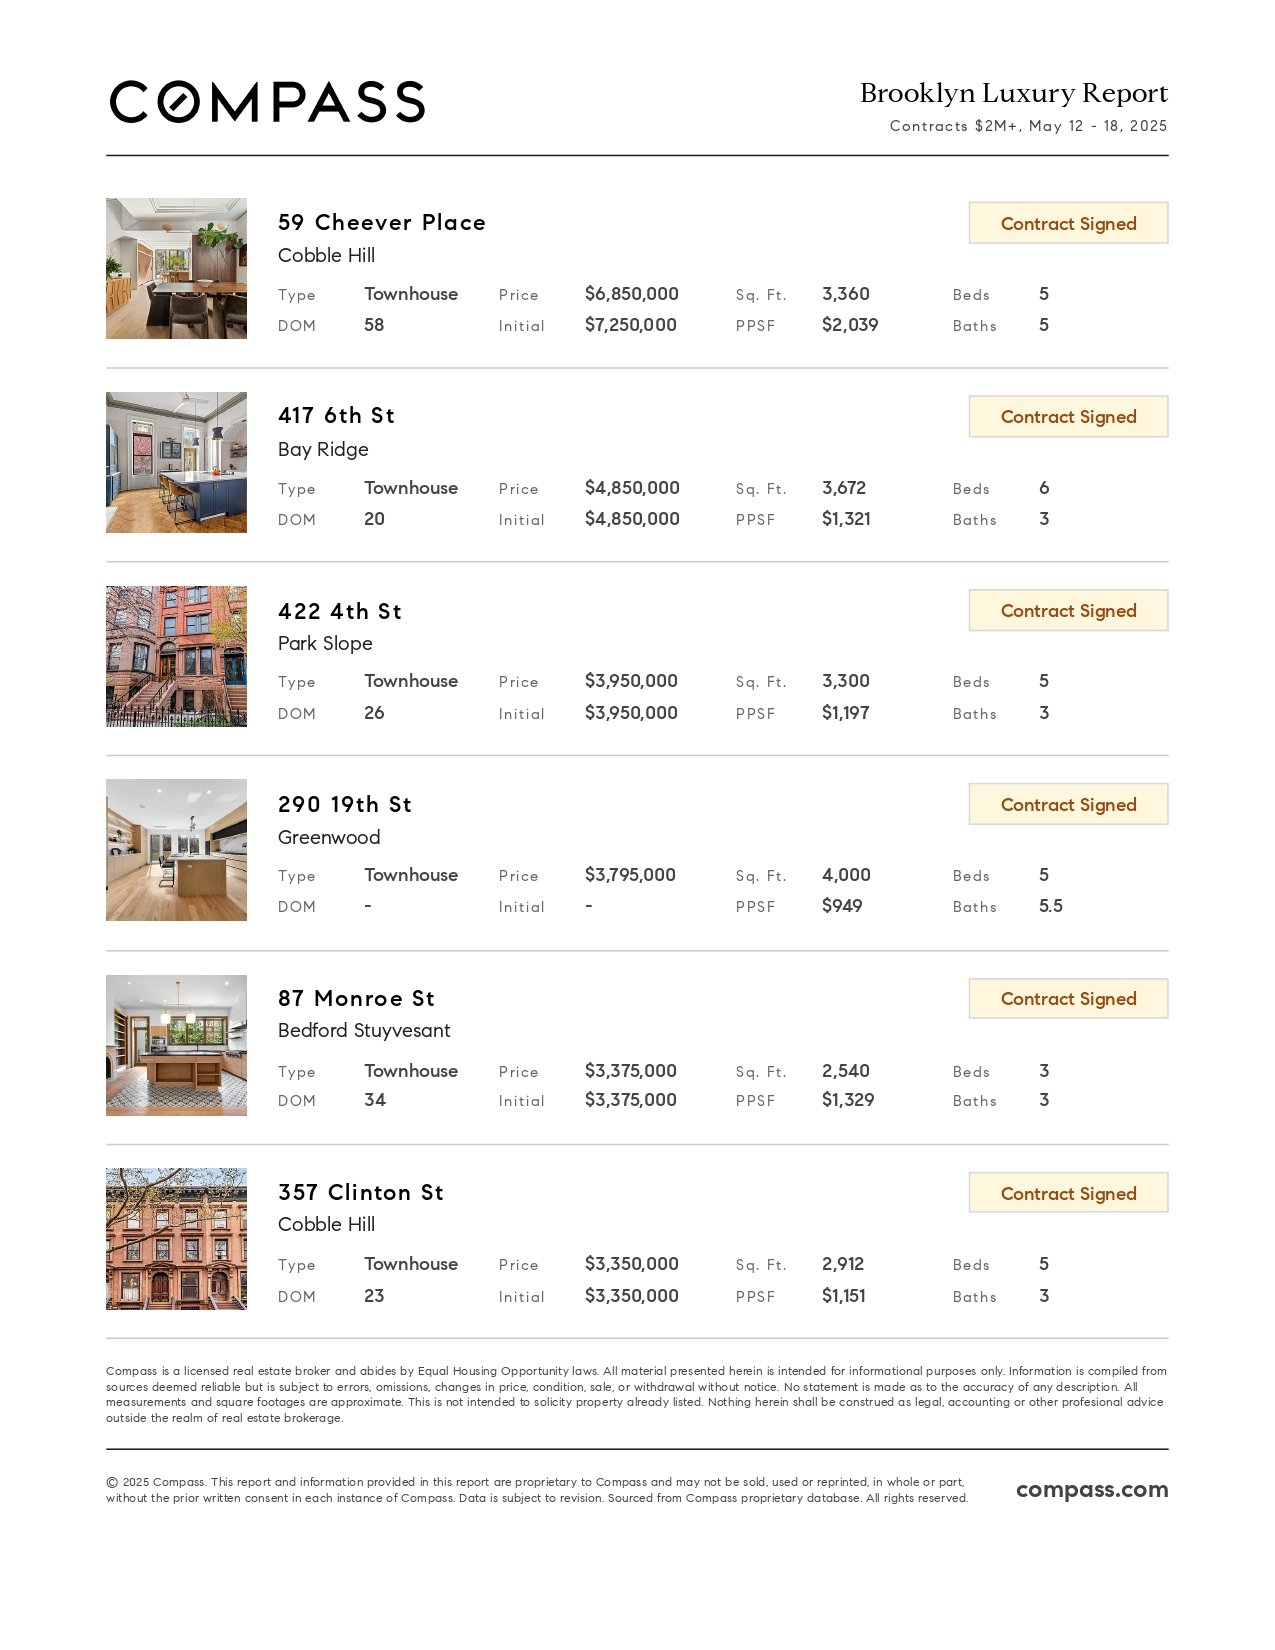Viewport: 1275px width, 1650px height.
Task: Click the 417 6th St listing photo
Action: pyautogui.click(x=176, y=462)
